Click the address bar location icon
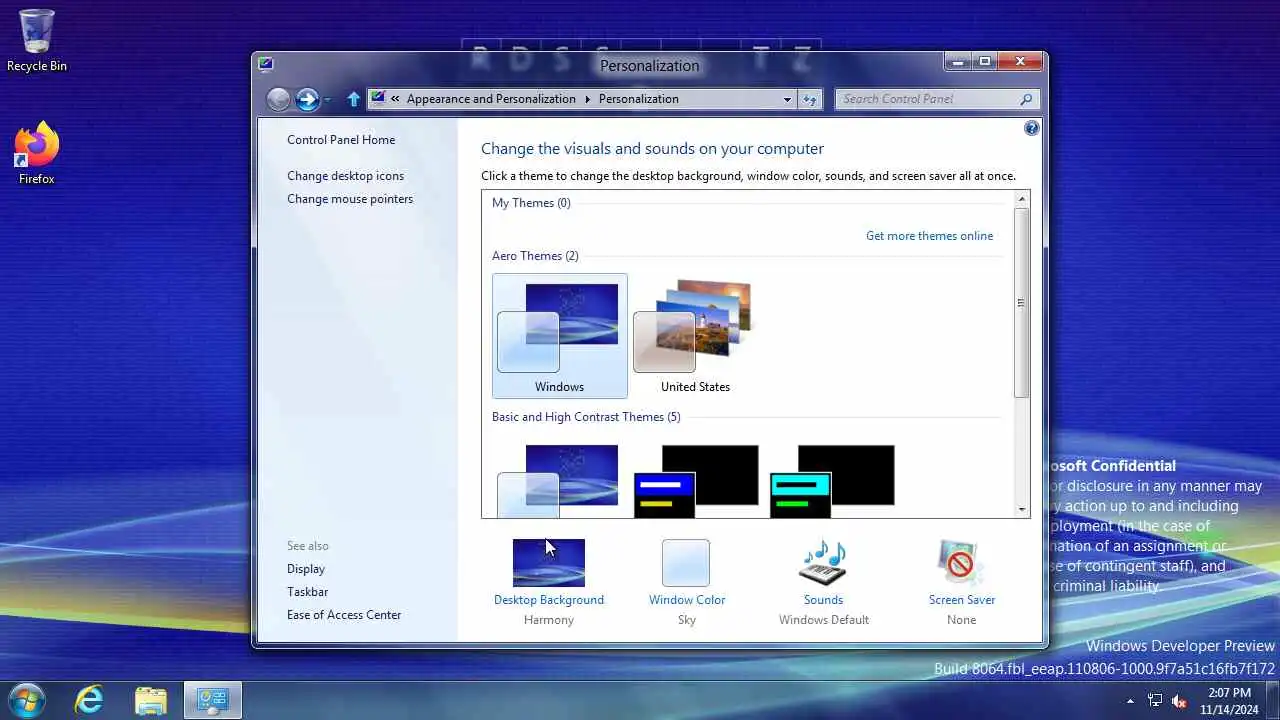This screenshot has width=1280, height=720. 378,98
